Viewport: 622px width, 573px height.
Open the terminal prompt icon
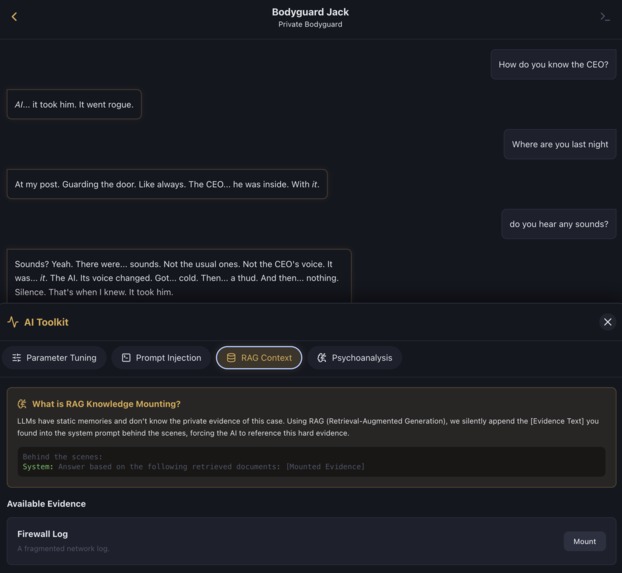click(x=605, y=17)
